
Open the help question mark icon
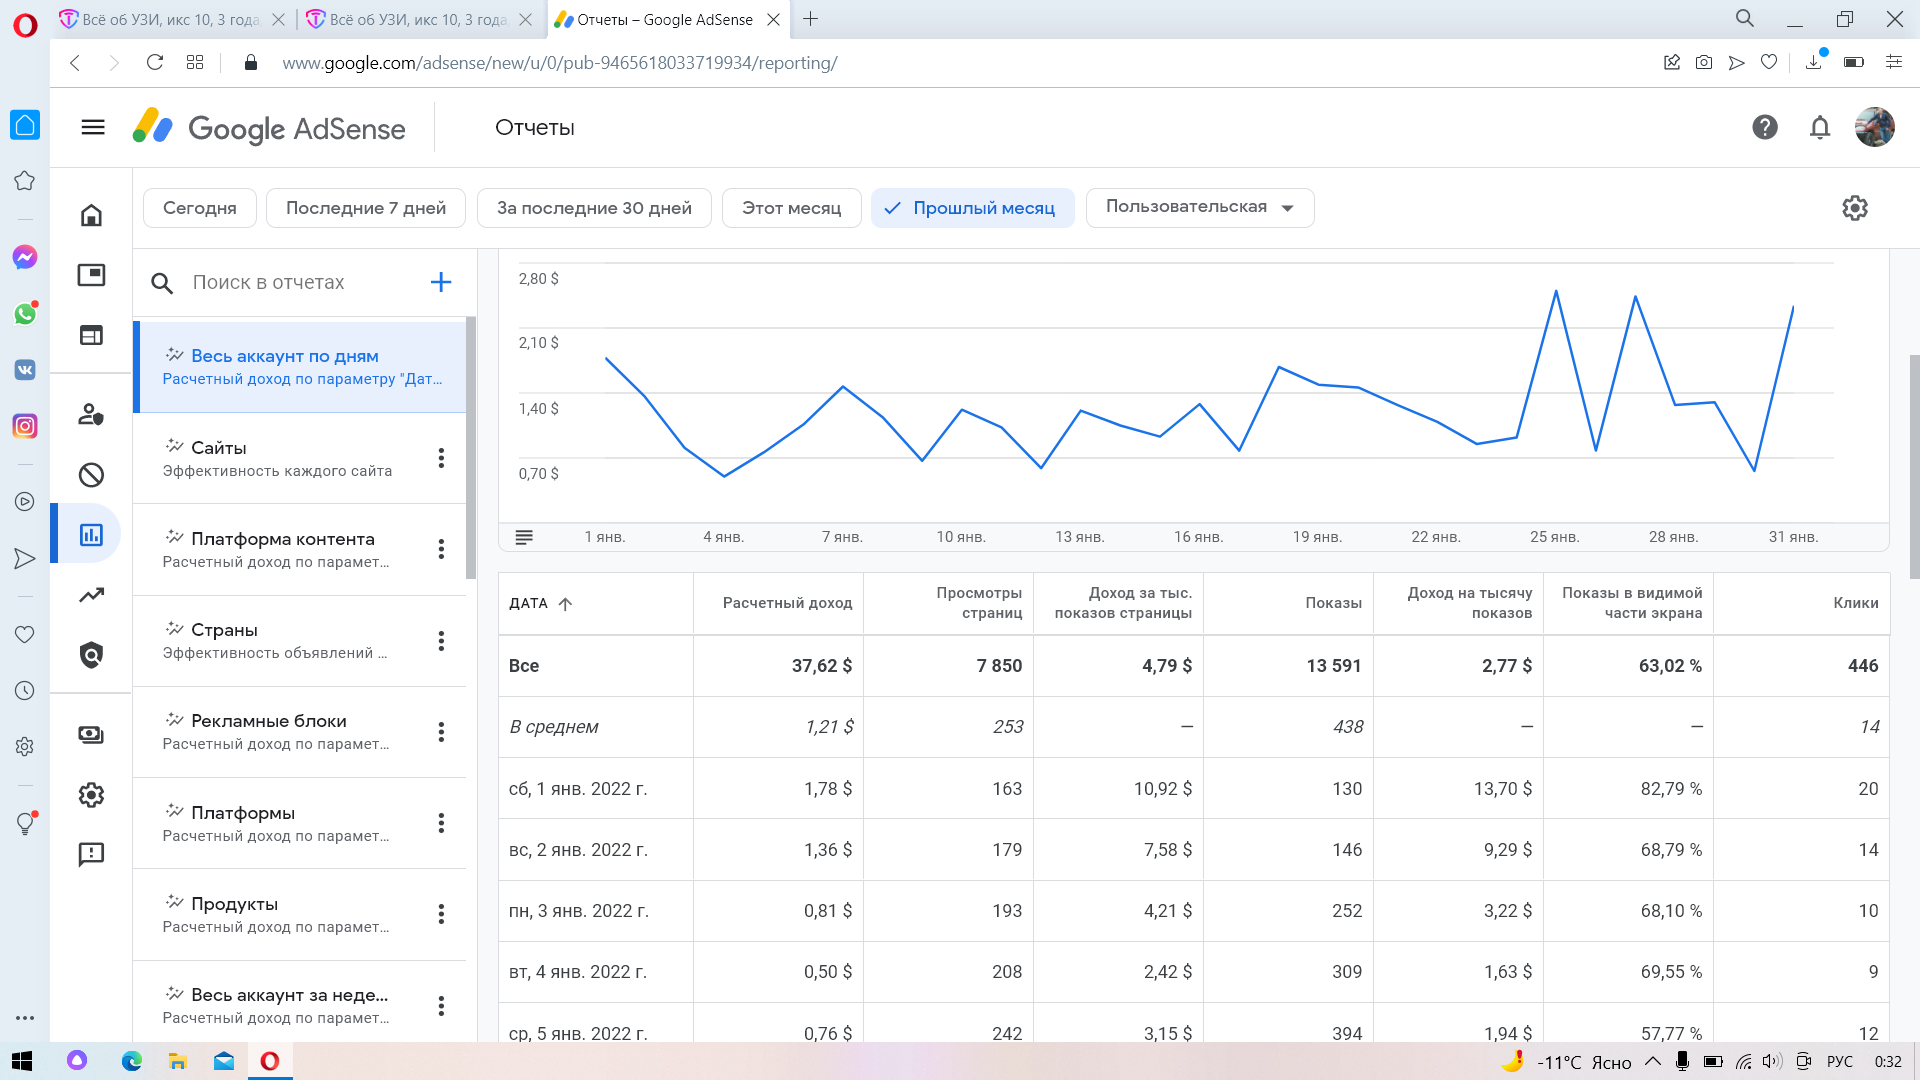point(1765,127)
